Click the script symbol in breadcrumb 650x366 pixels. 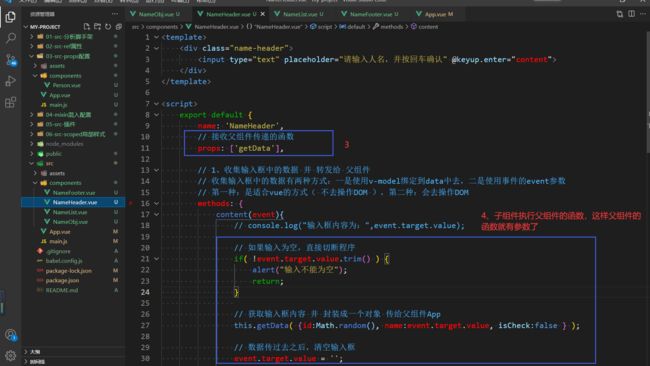click(x=321, y=27)
